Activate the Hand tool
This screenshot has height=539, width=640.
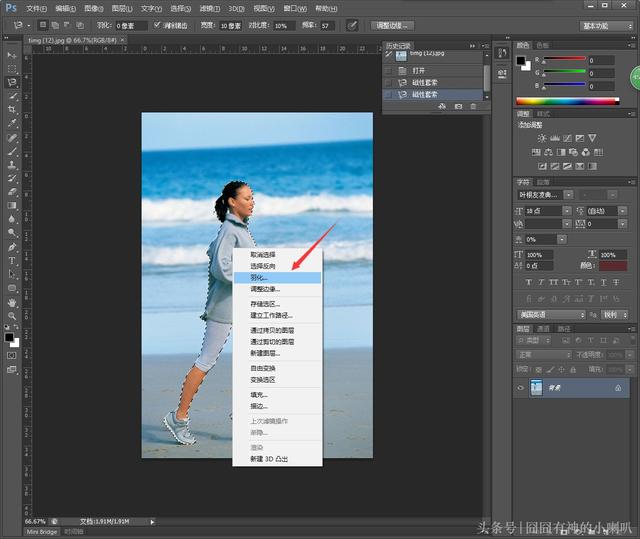12,302
